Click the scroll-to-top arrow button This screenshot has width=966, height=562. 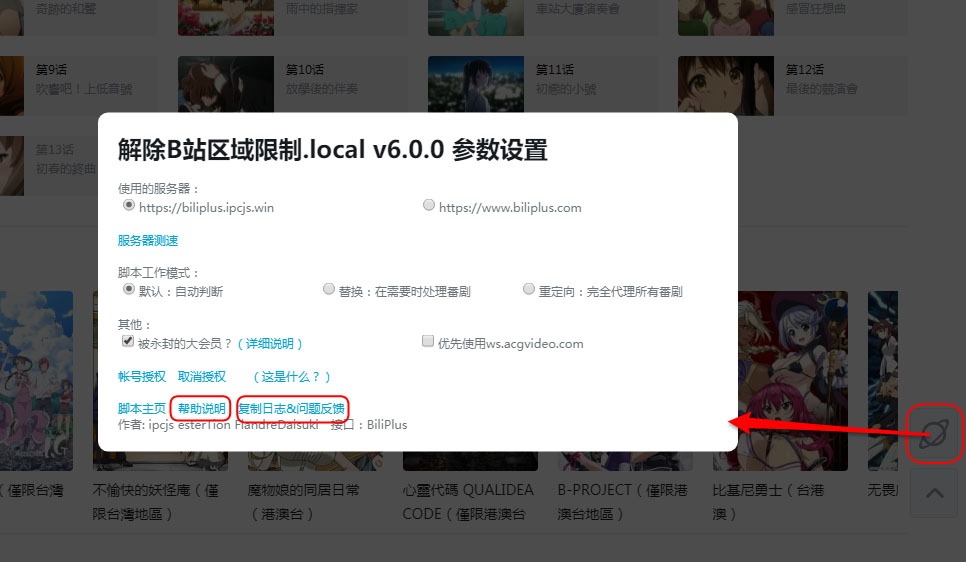(x=934, y=492)
